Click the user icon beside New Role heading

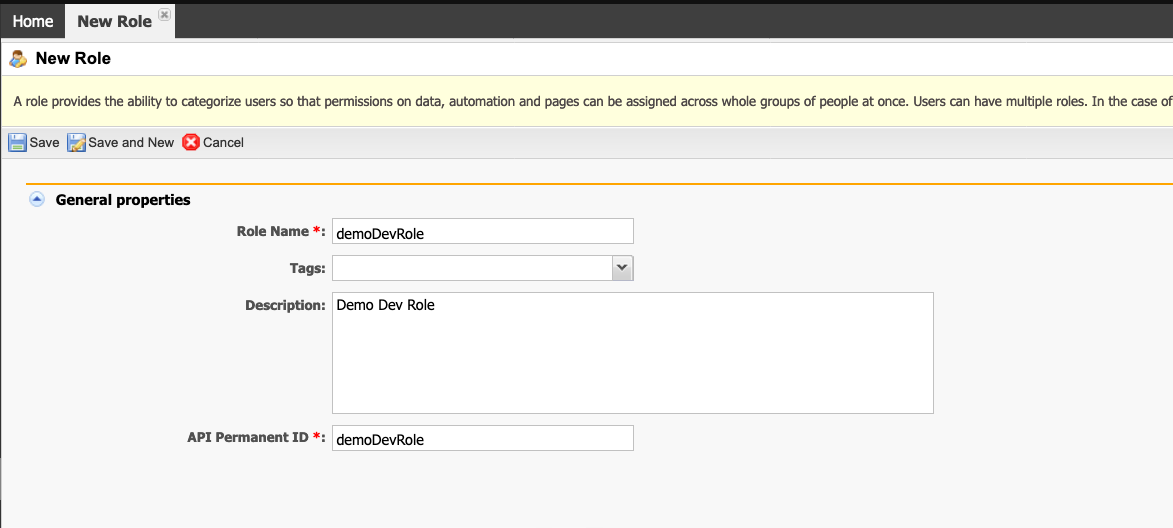pyautogui.click(x=18, y=58)
